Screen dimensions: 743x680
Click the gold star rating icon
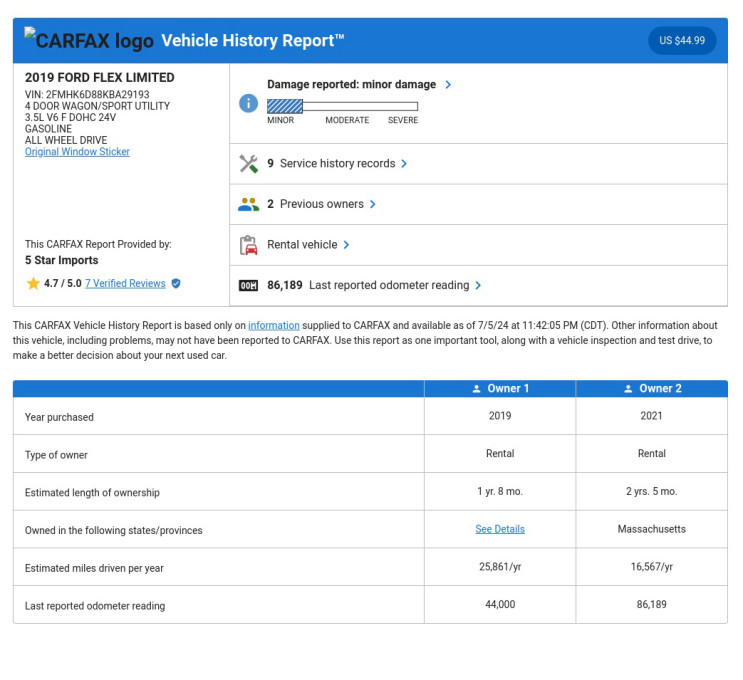point(33,284)
